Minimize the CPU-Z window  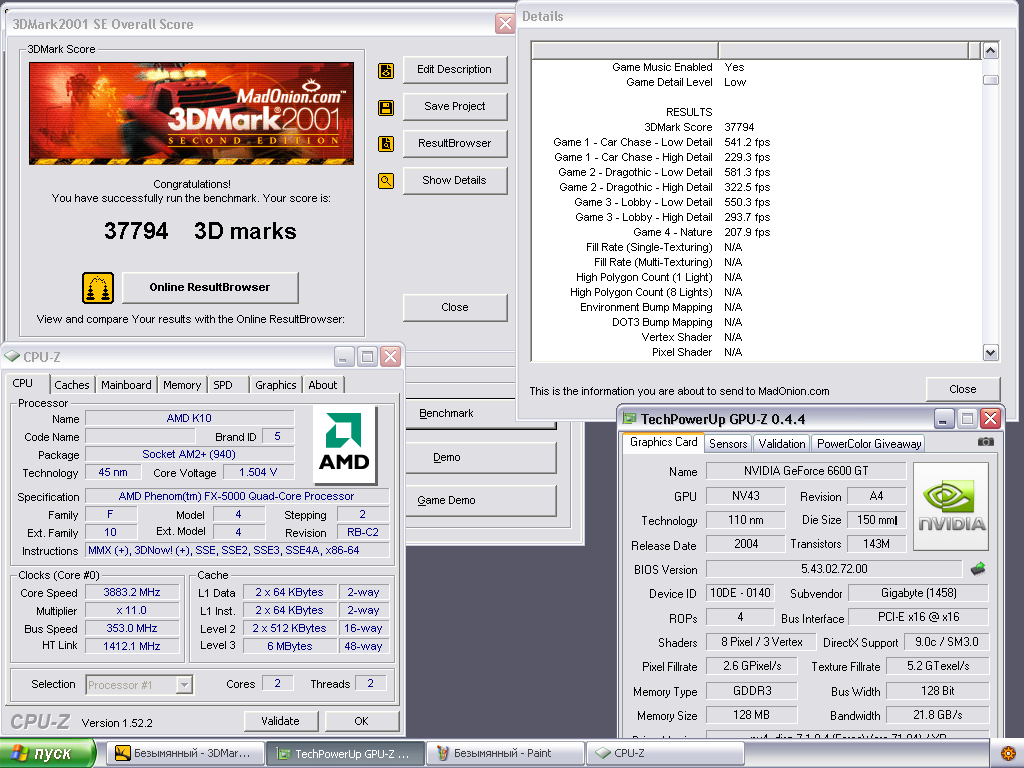point(344,357)
